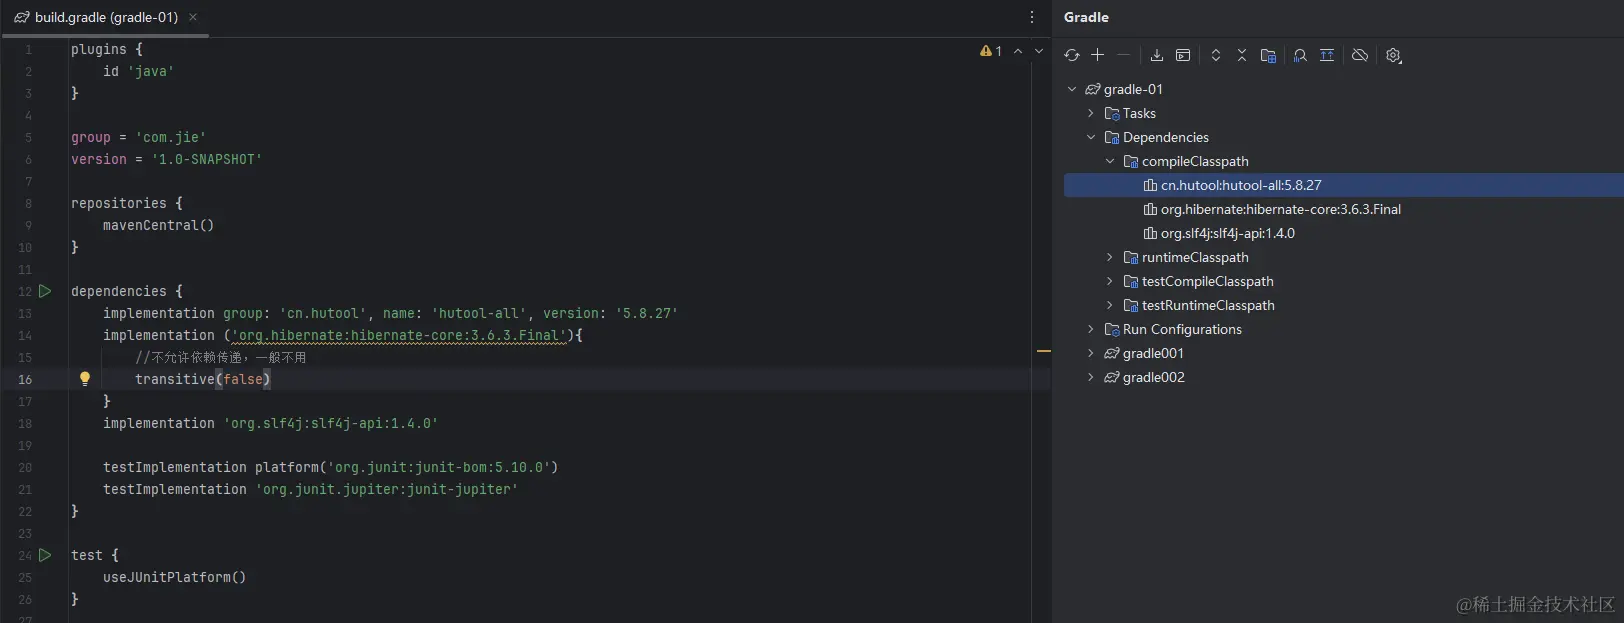Select the gradle002 label
This screenshot has height=623, width=1624.
pyautogui.click(x=1154, y=377)
